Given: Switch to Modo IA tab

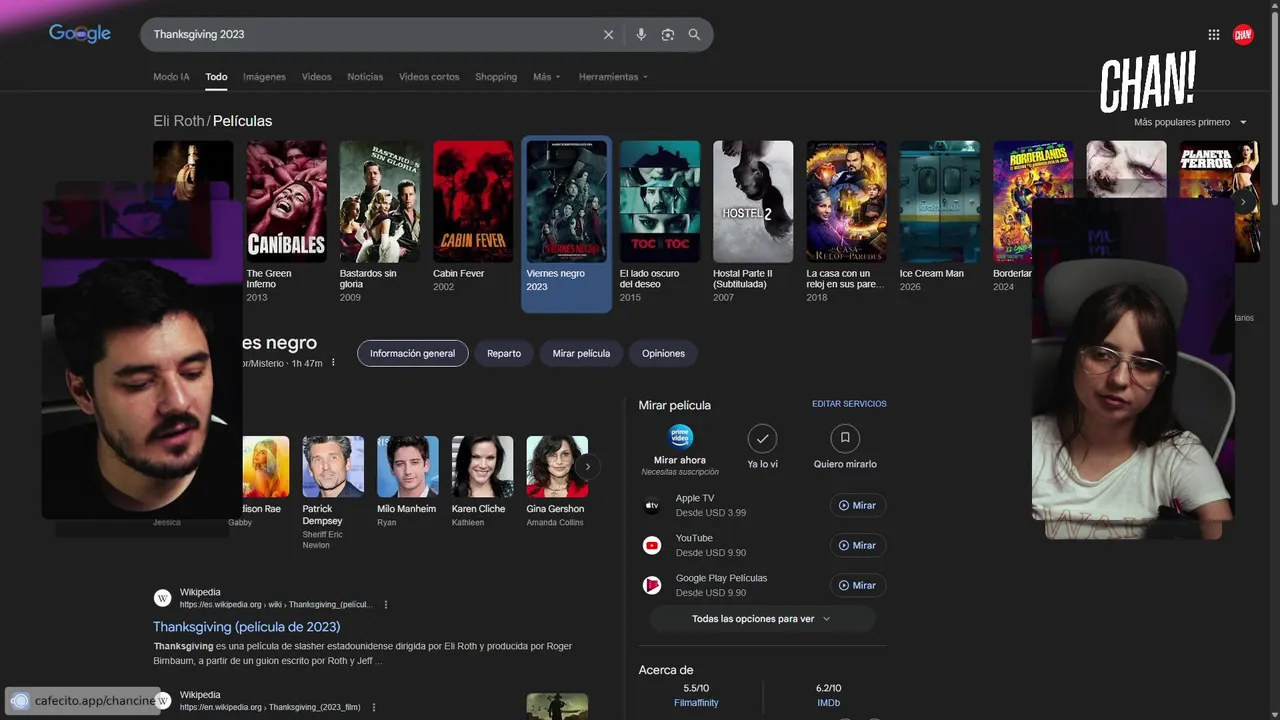Looking at the screenshot, I should 171,77.
